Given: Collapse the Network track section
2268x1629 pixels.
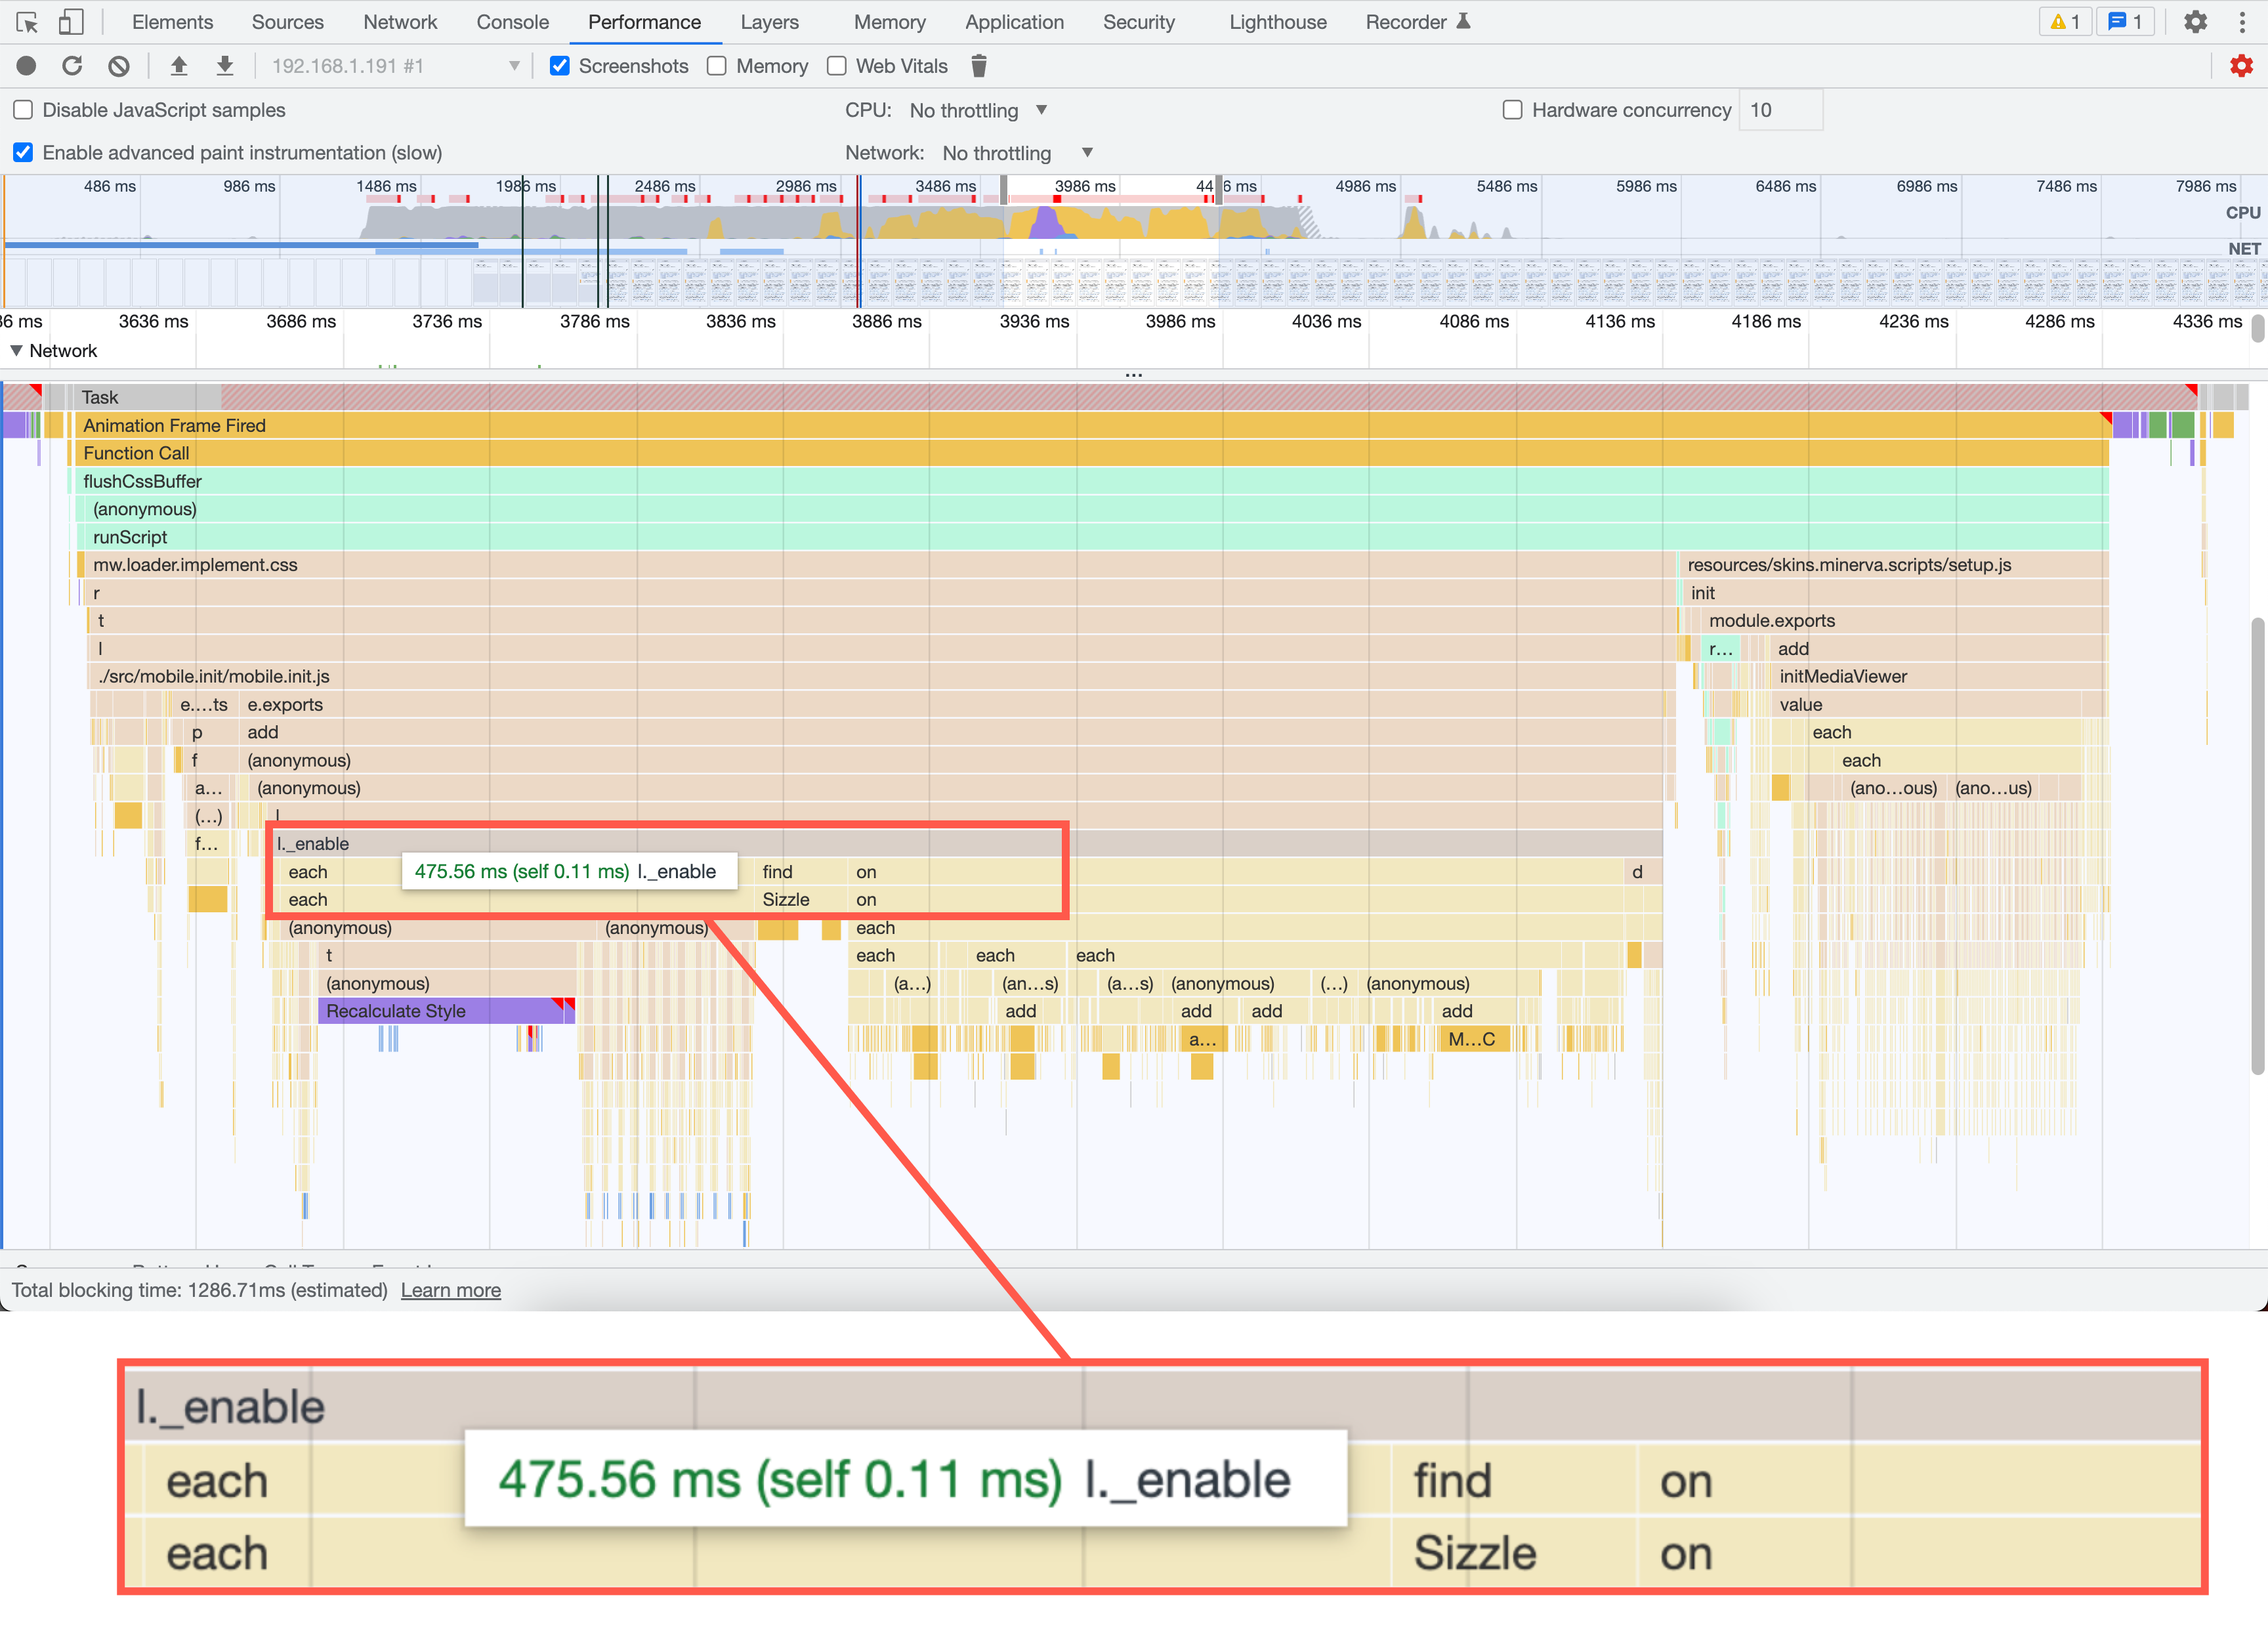Looking at the screenshot, I should [16, 351].
